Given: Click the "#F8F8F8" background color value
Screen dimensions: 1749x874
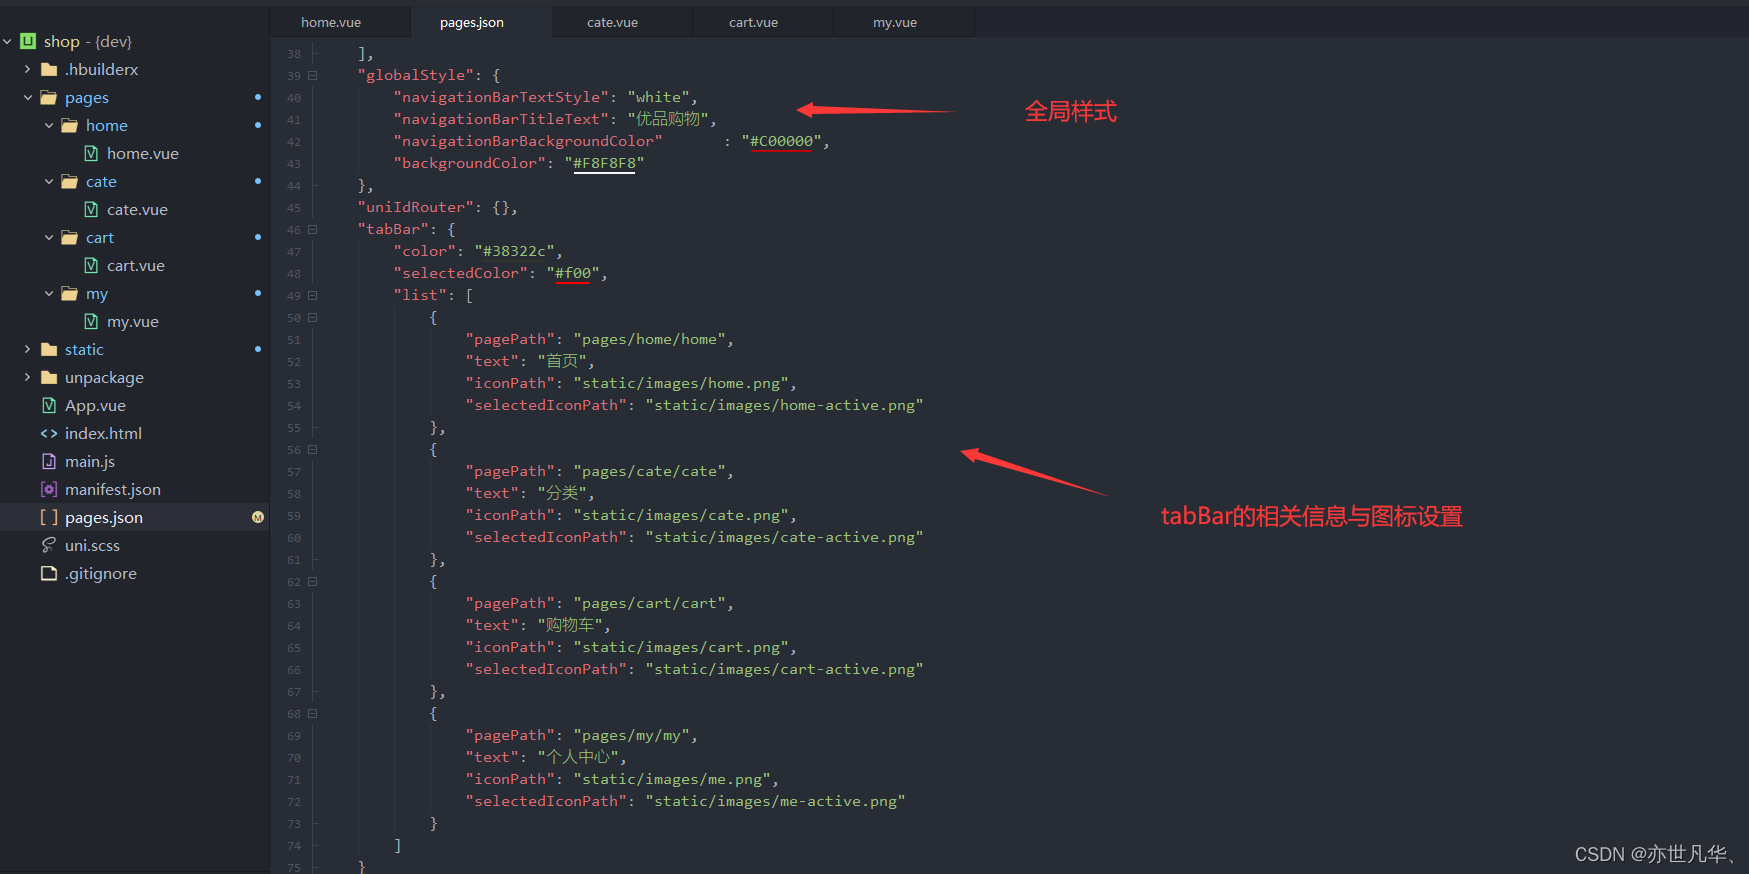Looking at the screenshot, I should click(x=604, y=163).
